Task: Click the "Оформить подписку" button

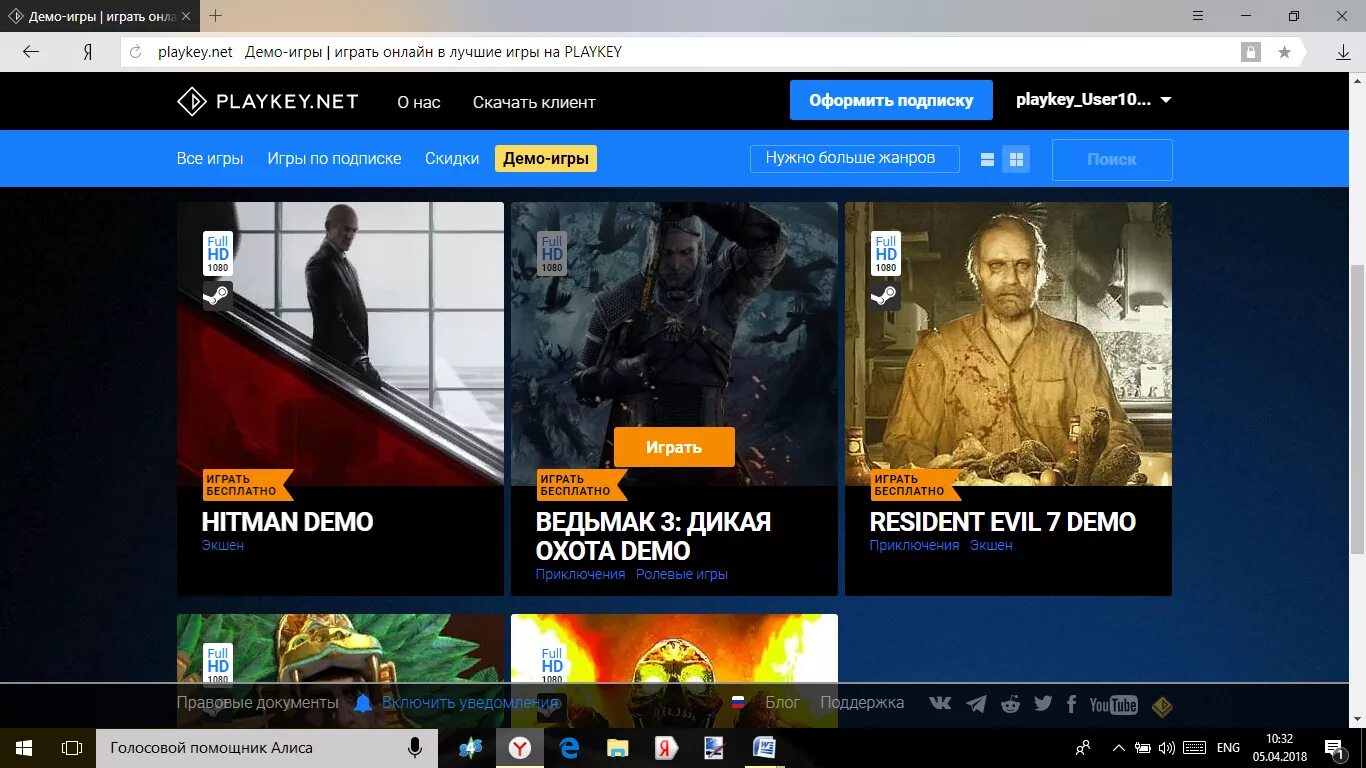Action: click(x=889, y=100)
